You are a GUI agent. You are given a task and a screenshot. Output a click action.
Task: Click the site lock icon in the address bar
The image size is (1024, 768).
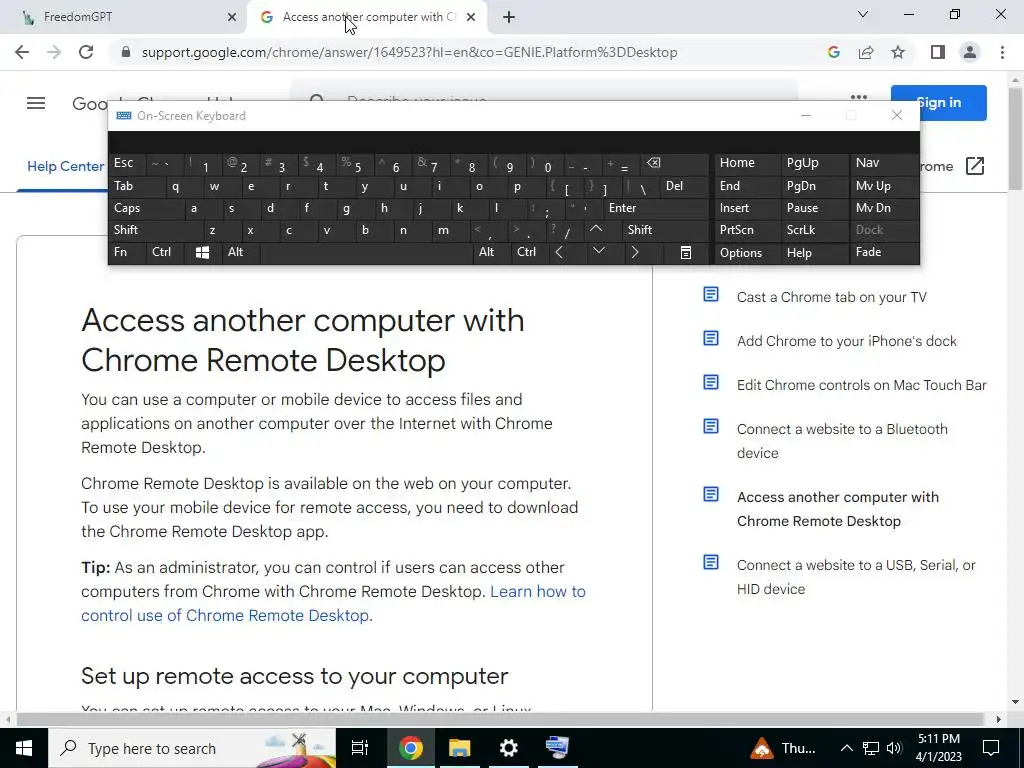pos(126,52)
